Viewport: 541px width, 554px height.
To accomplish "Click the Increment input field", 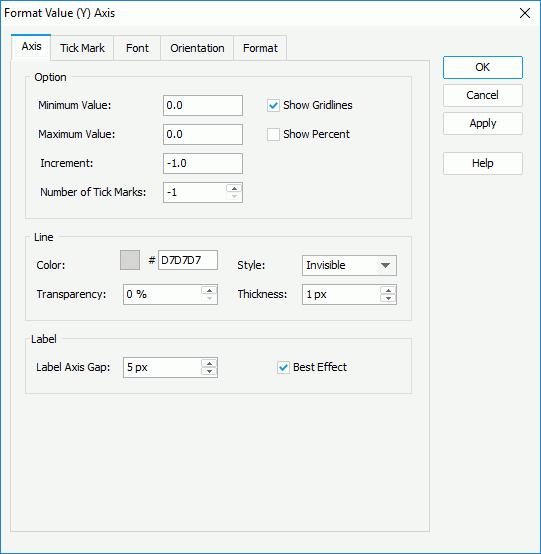I will click(x=203, y=163).
